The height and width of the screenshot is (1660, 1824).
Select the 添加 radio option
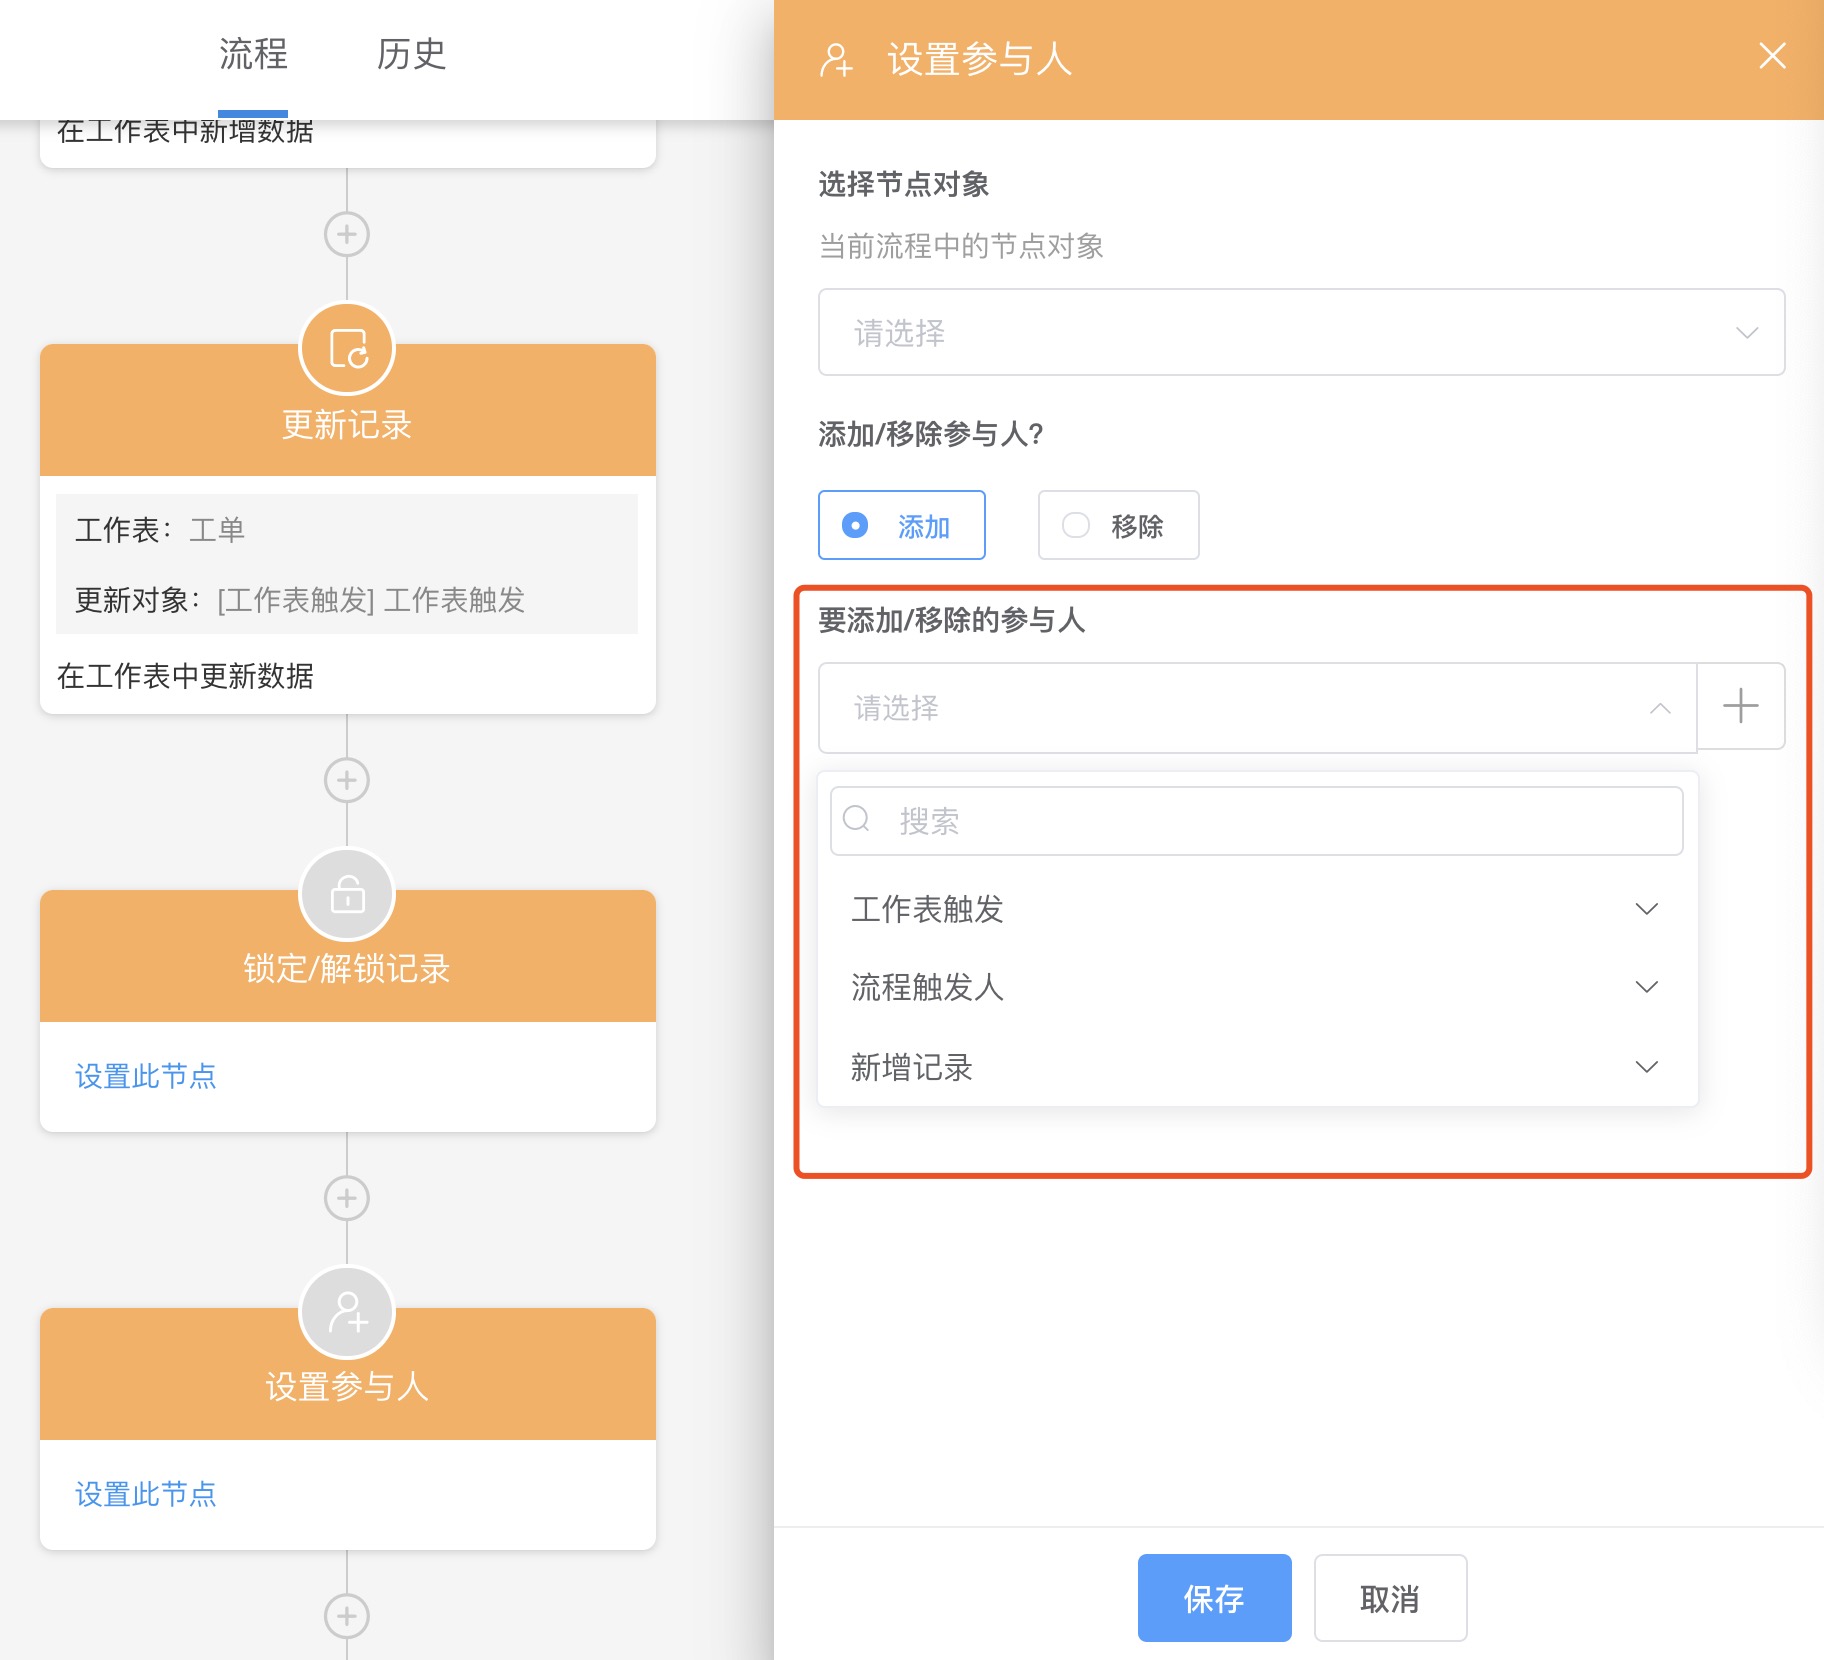(901, 525)
